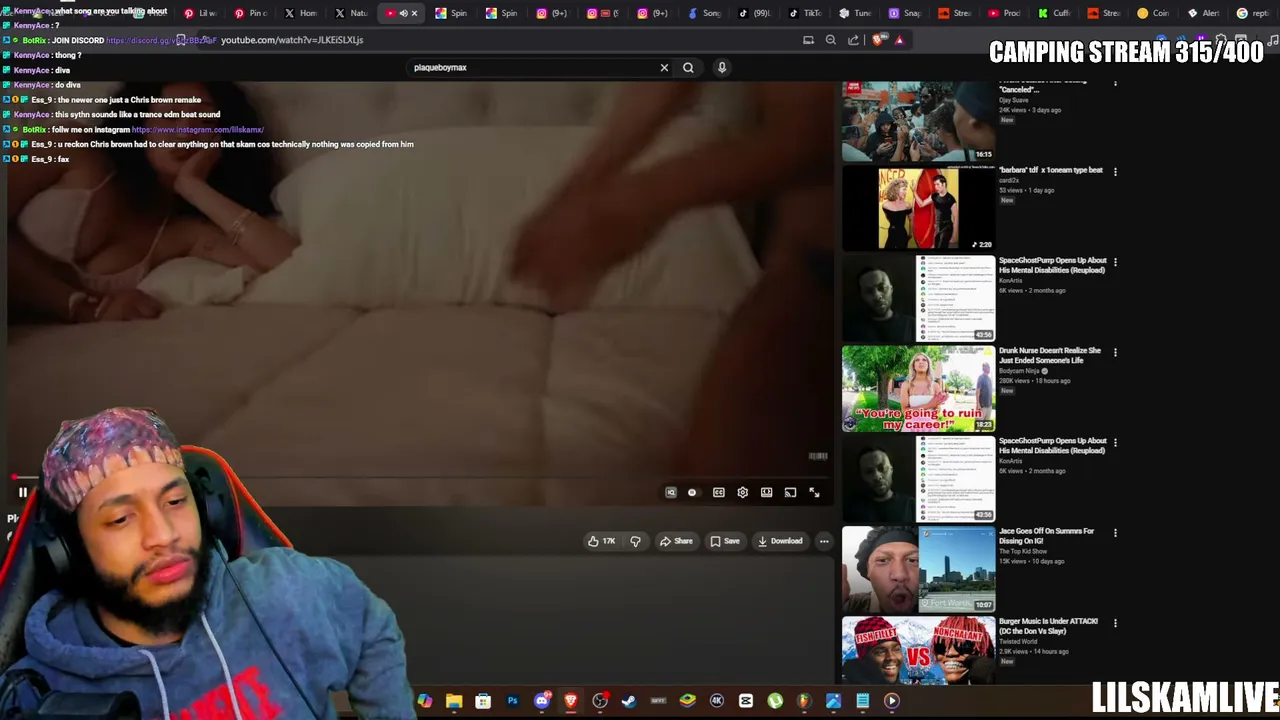1280x720 pixels.
Task: Open Notepad from the taskbar
Action: [x=863, y=701]
